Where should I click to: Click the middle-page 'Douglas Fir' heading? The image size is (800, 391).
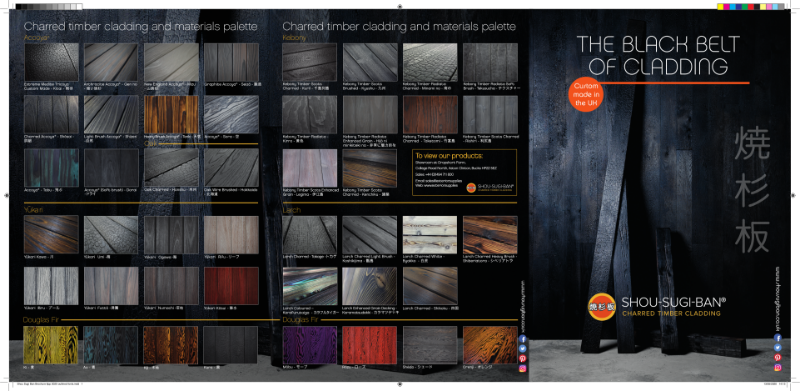click(300, 320)
